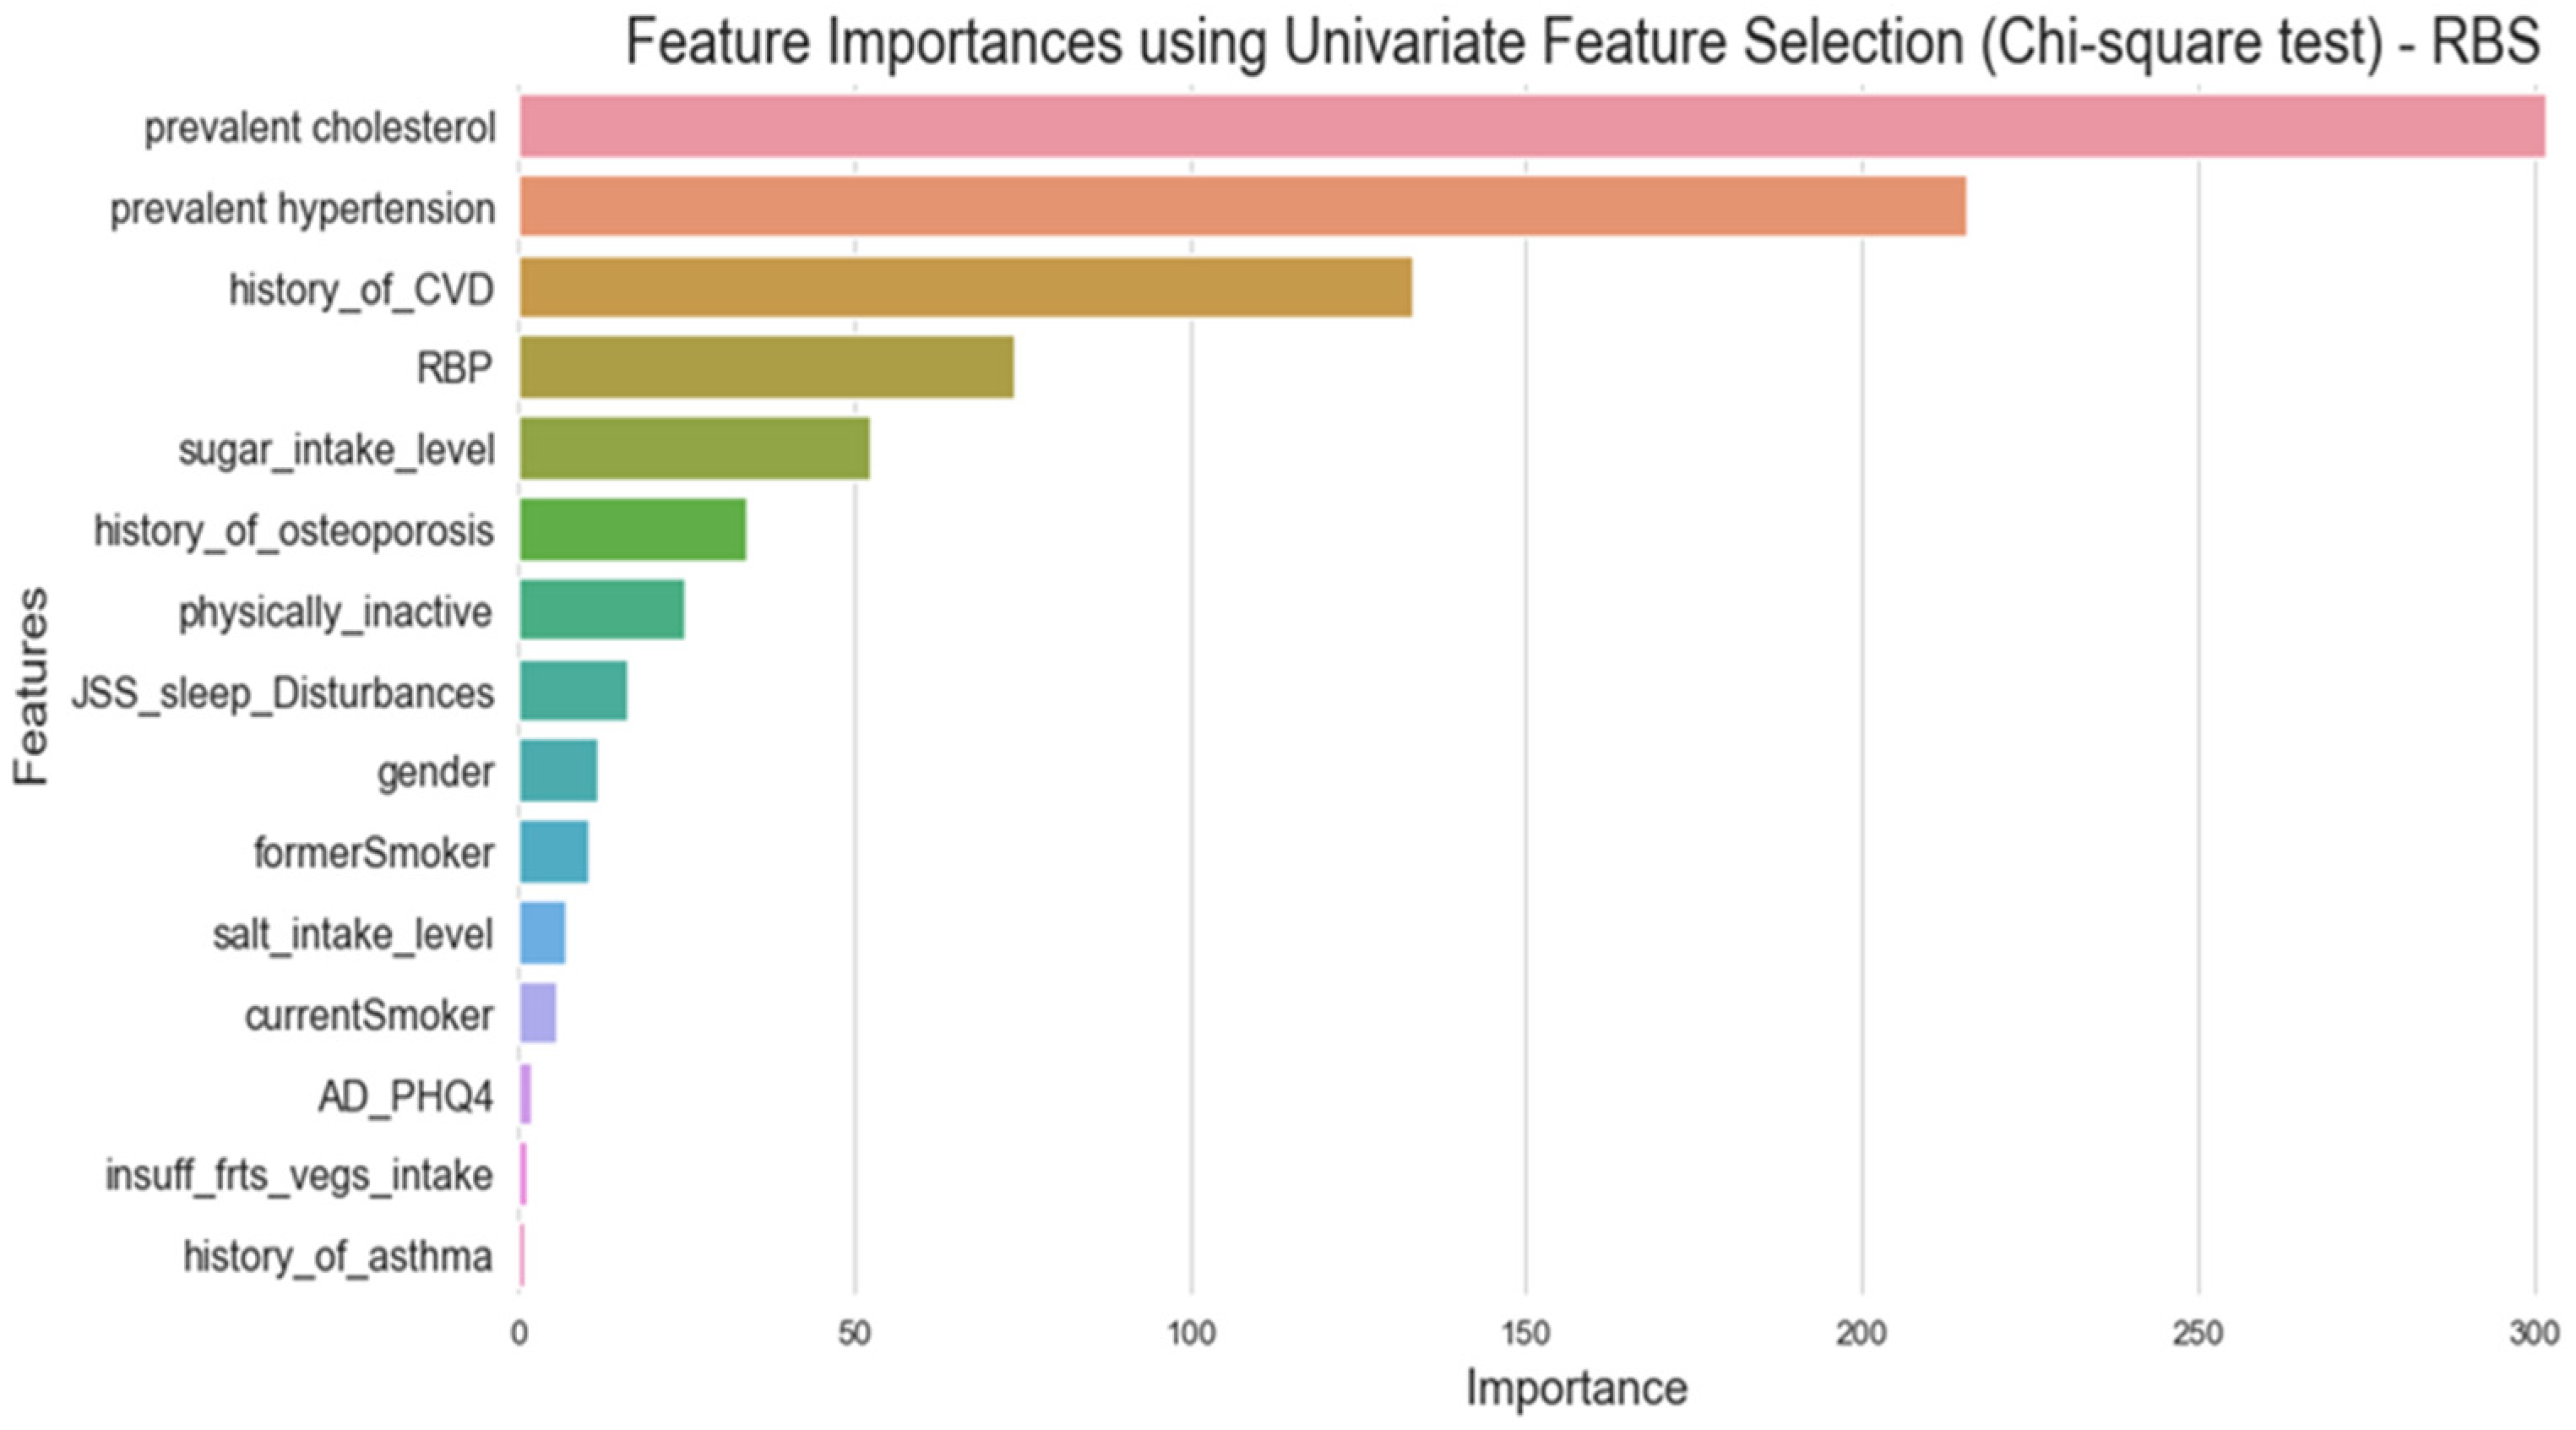This screenshot has height=1430, width=2576.
Task: Click the chart title text
Action: coord(1582,42)
